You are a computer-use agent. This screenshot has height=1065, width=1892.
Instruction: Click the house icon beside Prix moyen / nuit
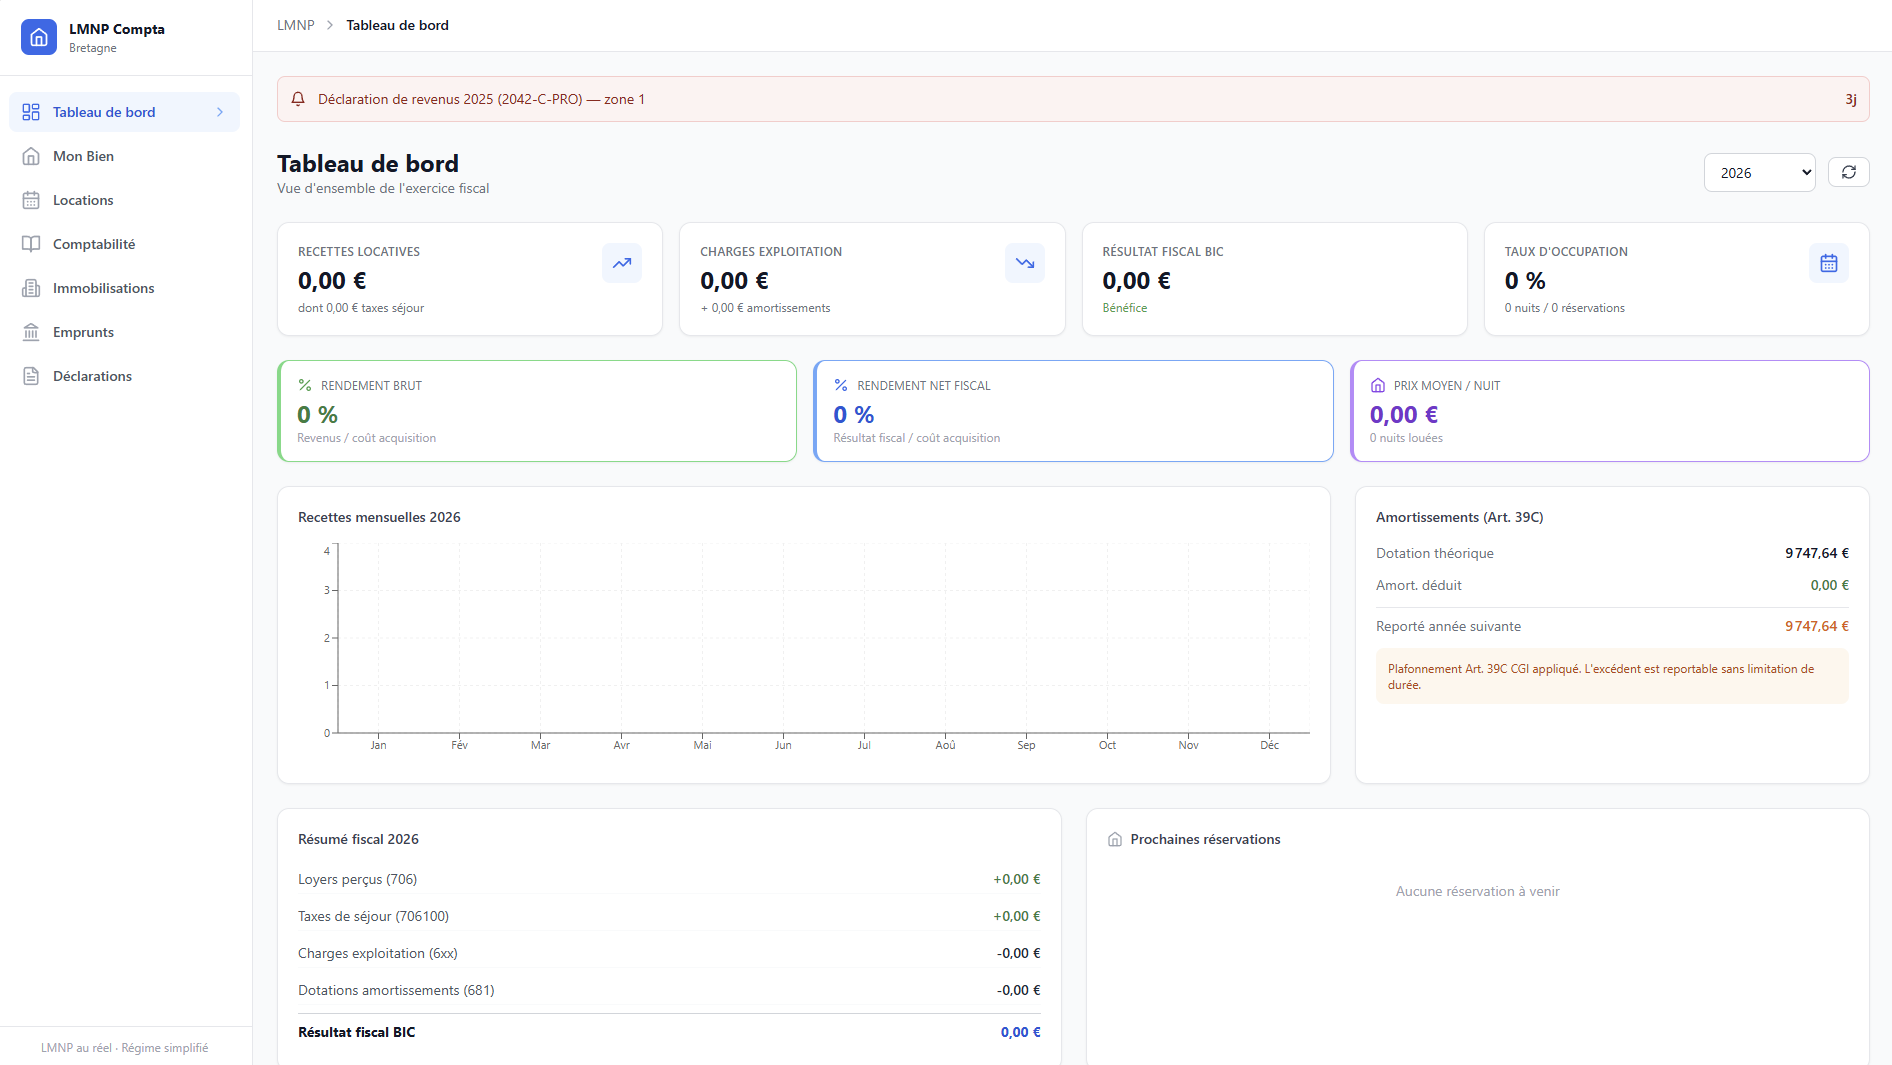pos(1378,385)
